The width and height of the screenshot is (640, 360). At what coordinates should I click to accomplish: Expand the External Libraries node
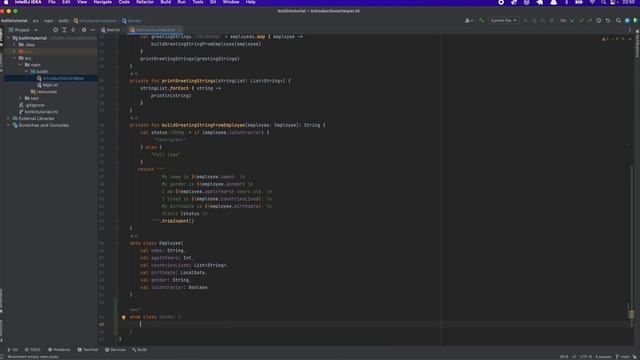point(8,118)
